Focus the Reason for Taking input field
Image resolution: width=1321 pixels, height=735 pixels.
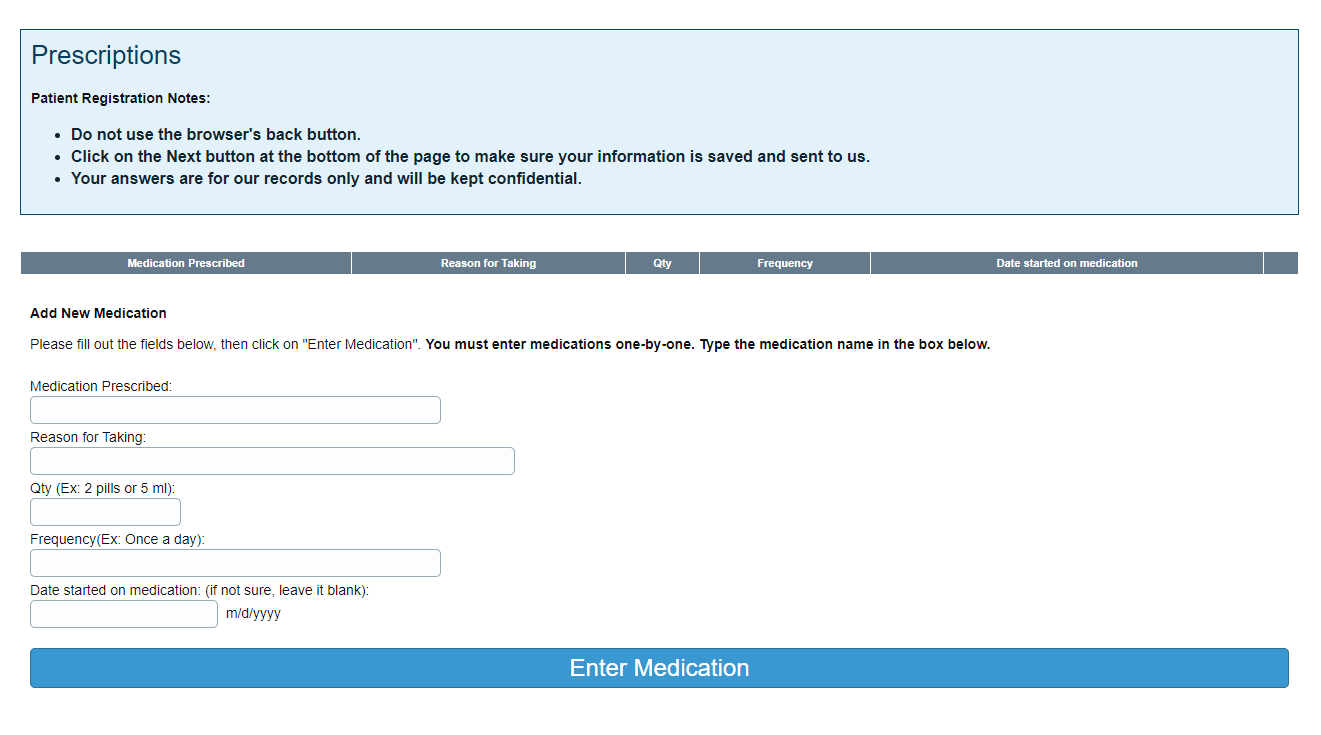point(272,461)
